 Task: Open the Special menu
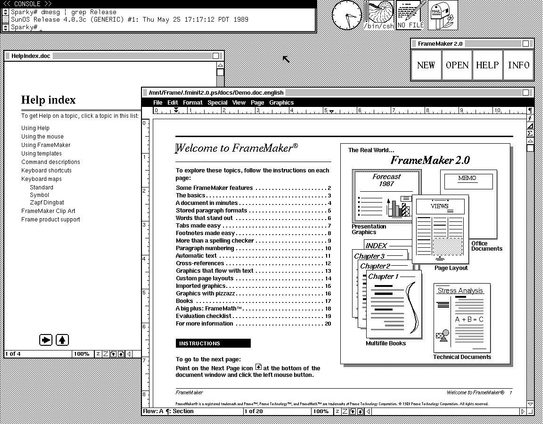tap(217, 103)
